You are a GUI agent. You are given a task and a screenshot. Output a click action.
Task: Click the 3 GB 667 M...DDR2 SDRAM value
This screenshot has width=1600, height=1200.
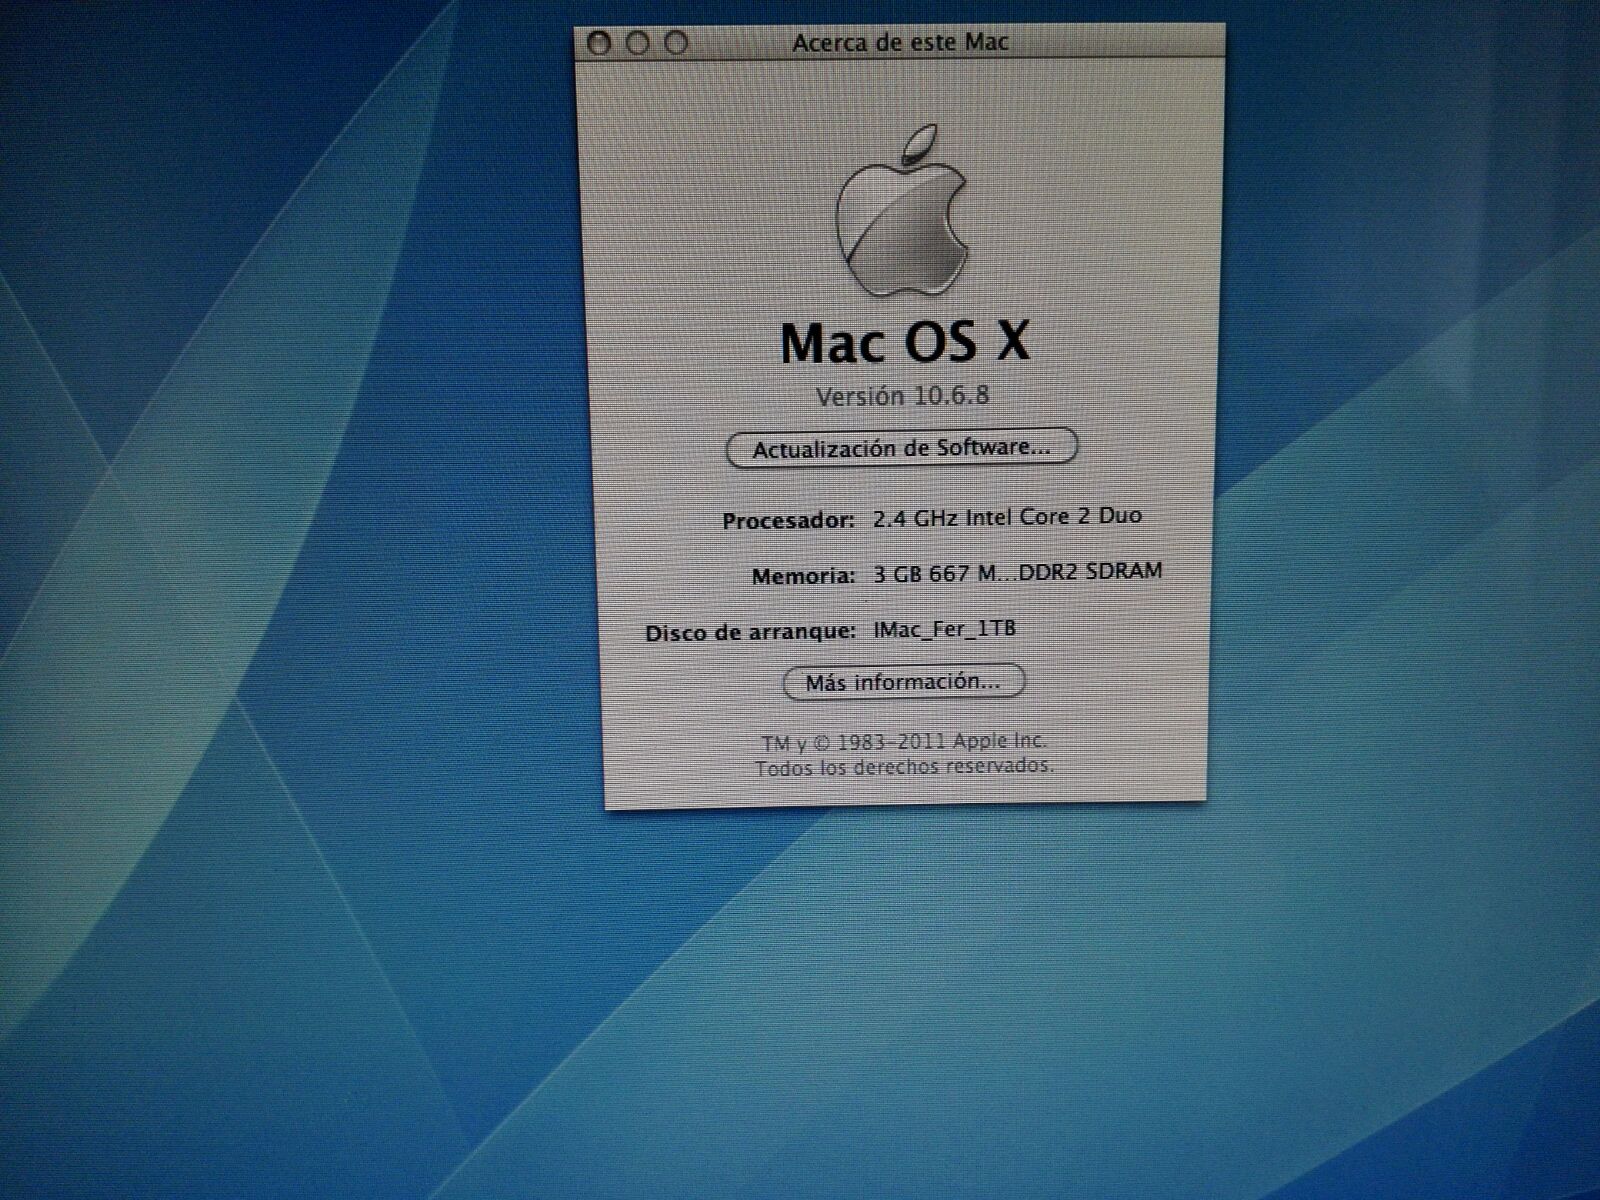(1018, 573)
